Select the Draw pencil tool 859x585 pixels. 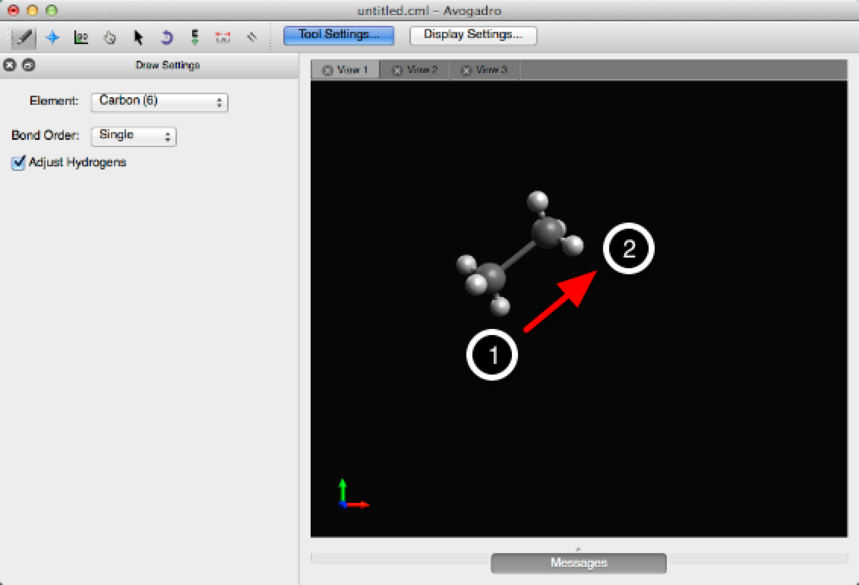[23, 37]
